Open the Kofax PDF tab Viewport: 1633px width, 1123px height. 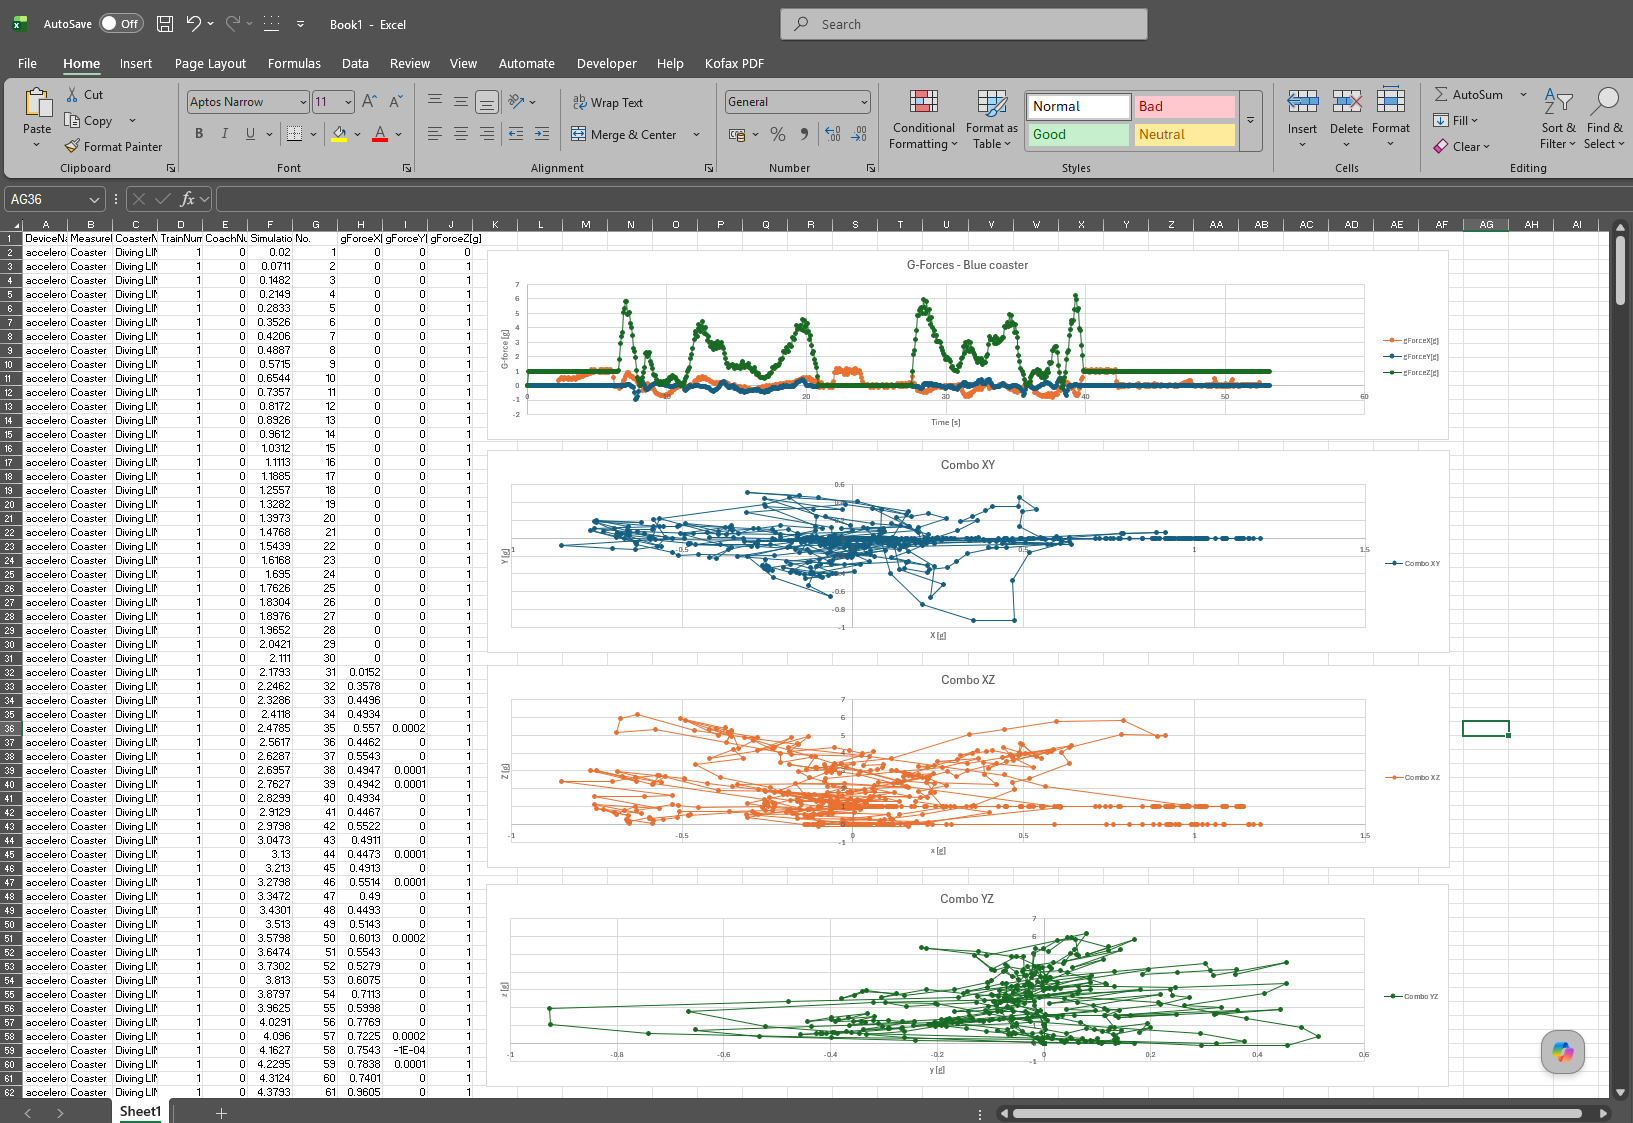point(734,63)
